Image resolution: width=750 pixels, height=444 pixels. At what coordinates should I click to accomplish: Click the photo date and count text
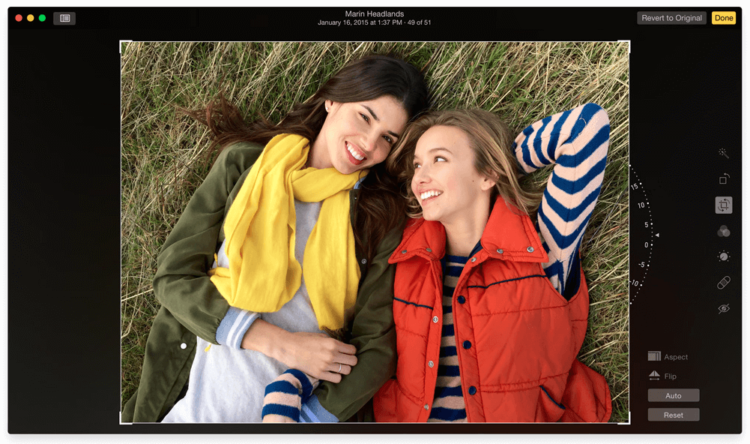(375, 22)
